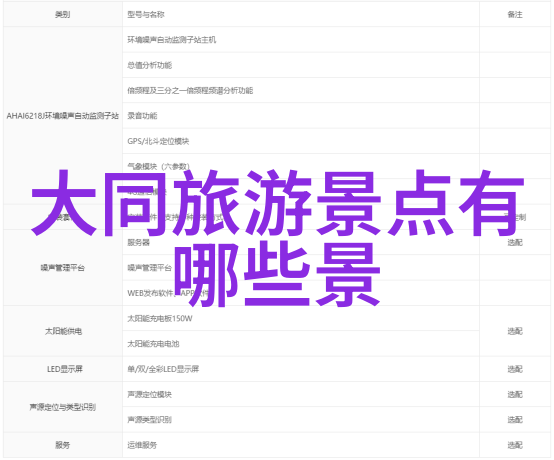The image size is (554, 460).
Task: Click the 录音功能 cell
Action: click(x=301, y=116)
